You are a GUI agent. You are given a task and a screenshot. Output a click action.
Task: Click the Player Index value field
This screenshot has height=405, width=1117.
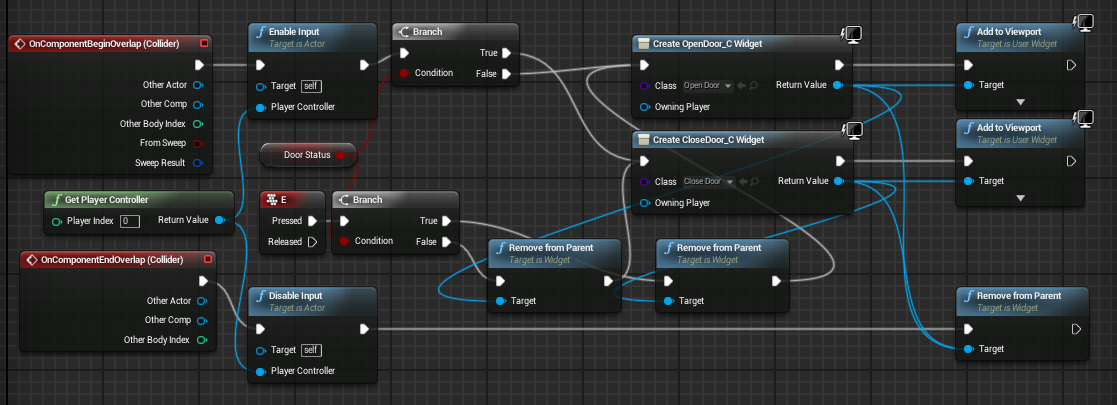pos(129,221)
